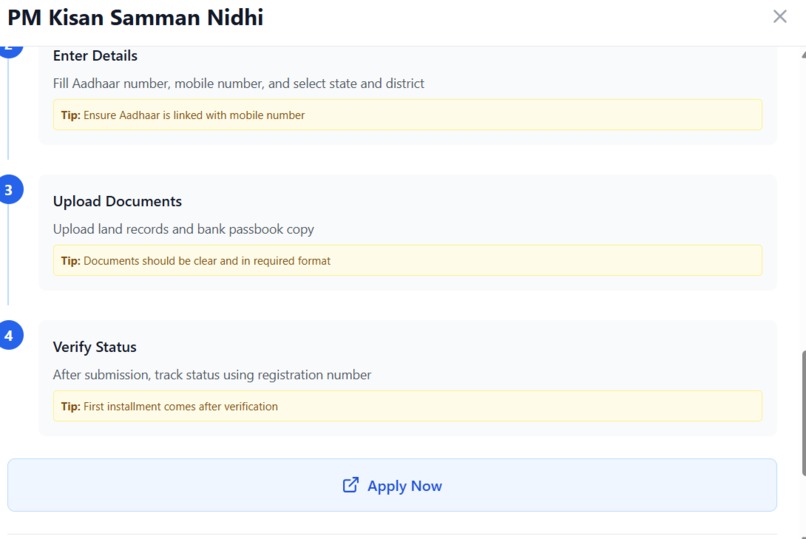Screen dimensions: 806x539
Task: Select the Verify Status heading
Action: 95,347
